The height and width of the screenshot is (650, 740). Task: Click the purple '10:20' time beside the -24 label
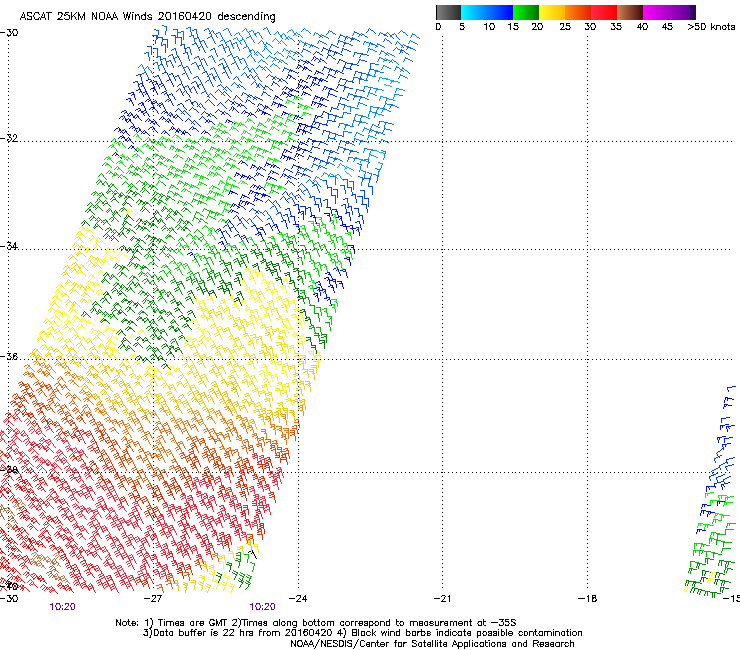tap(262, 607)
